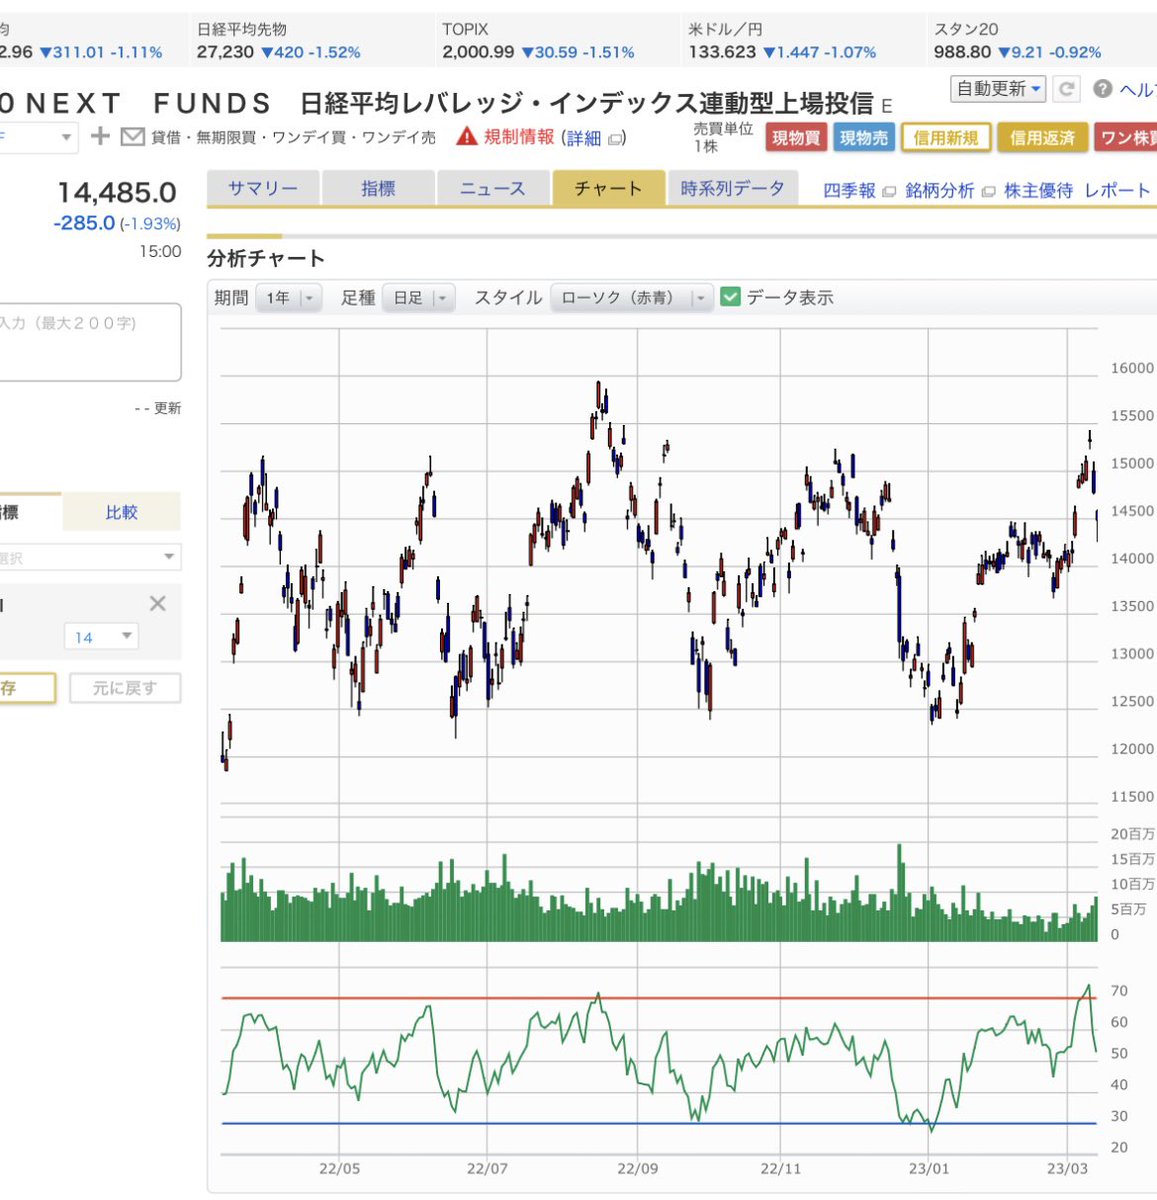1157x1200 pixels.
Task: Click the 元に戻す button
Action: tap(125, 688)
